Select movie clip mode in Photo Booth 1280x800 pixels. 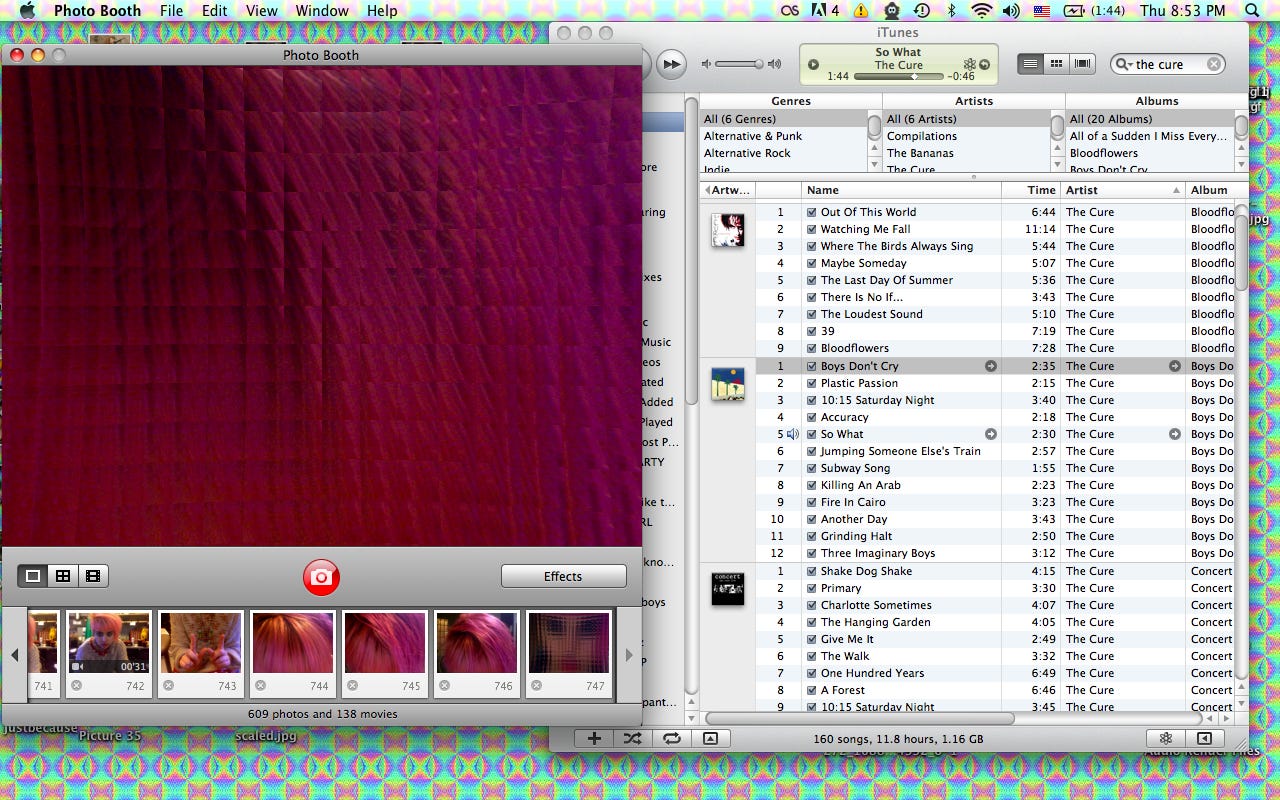click(x=93, y=576)
